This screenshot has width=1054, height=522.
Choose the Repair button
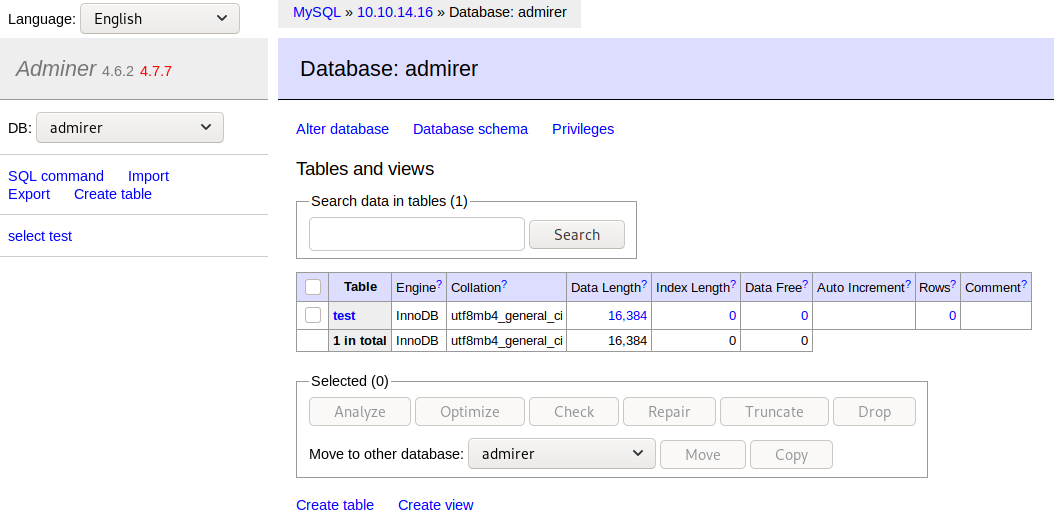[670, 412]
